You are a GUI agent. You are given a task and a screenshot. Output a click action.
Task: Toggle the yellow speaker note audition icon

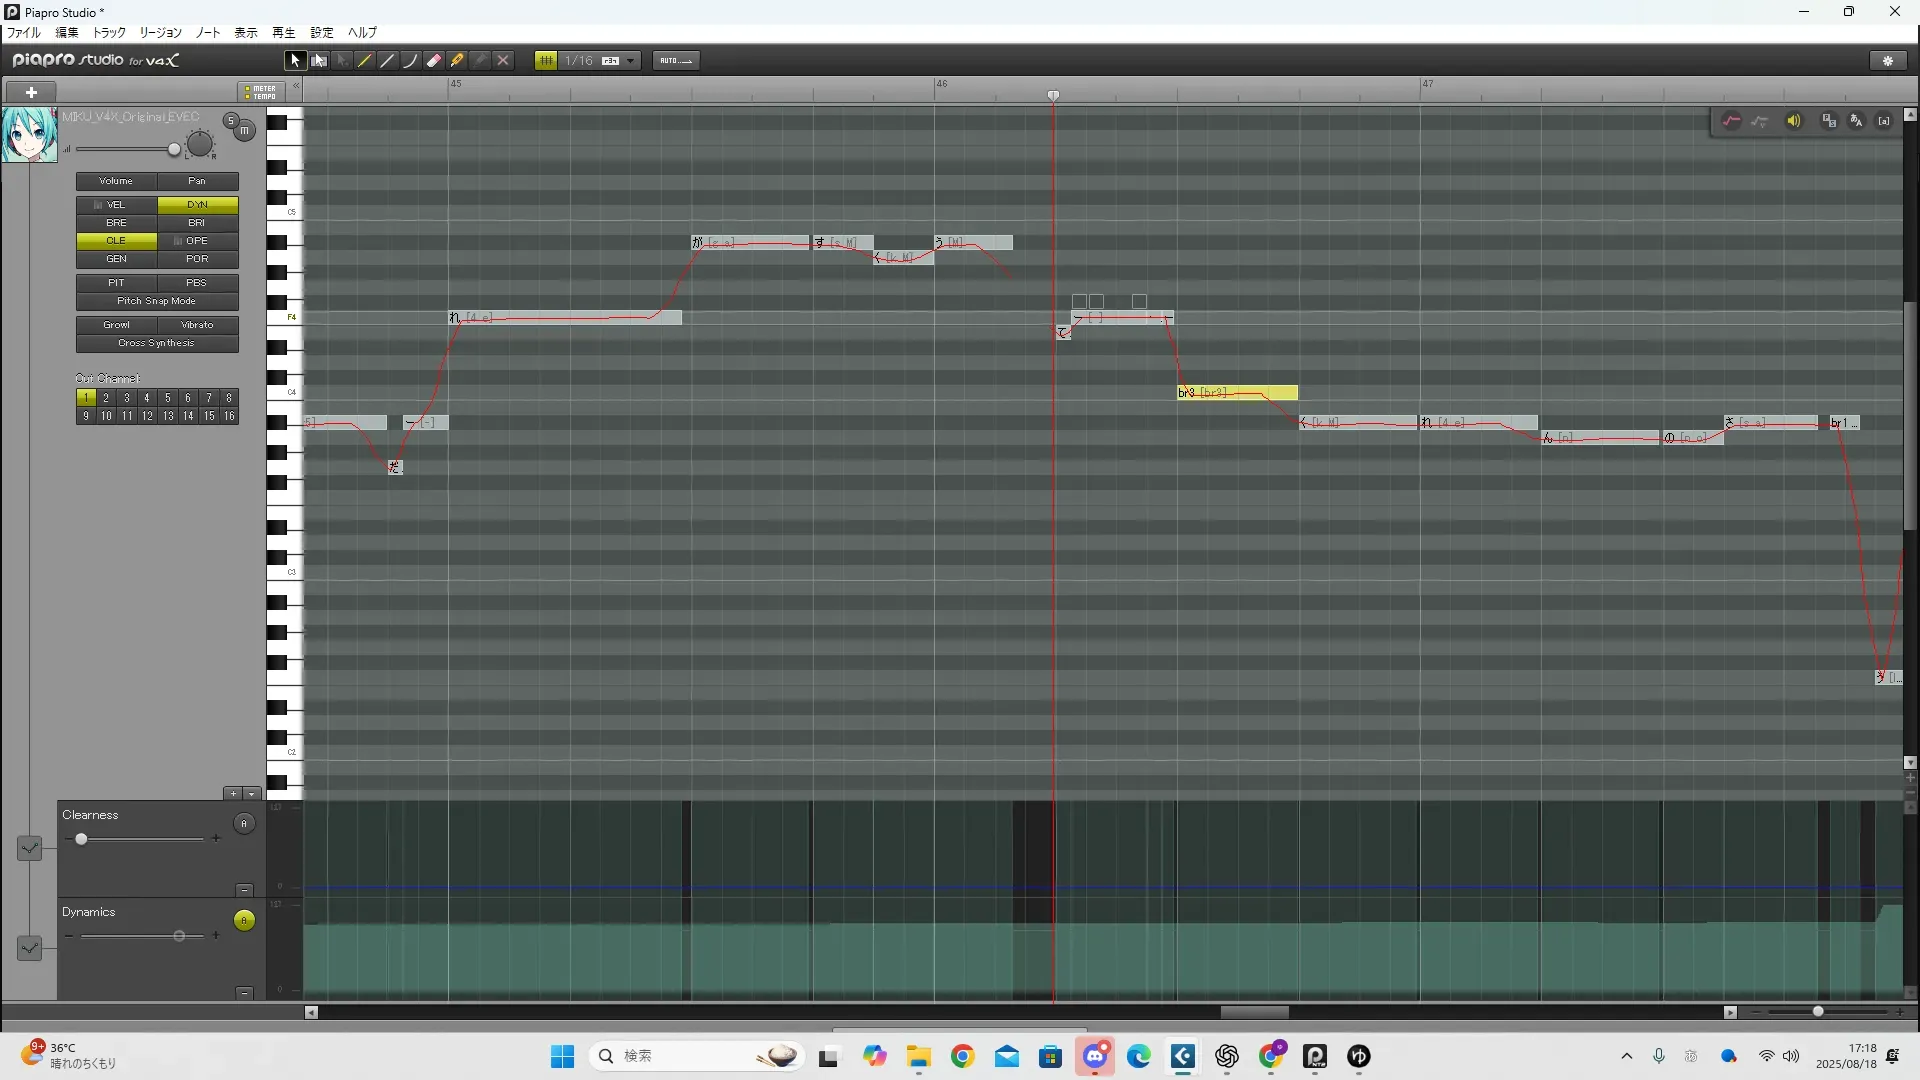1794,121
